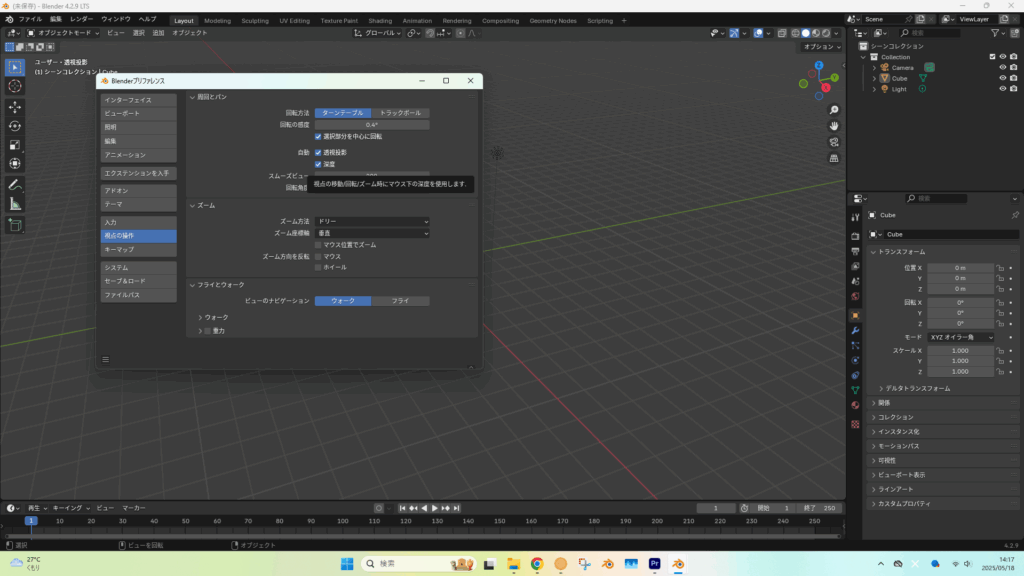The width and height of the screenshot is (1024, 576).
Task: Open the オブジェクトモード dropdown
Action: point(63,33)
